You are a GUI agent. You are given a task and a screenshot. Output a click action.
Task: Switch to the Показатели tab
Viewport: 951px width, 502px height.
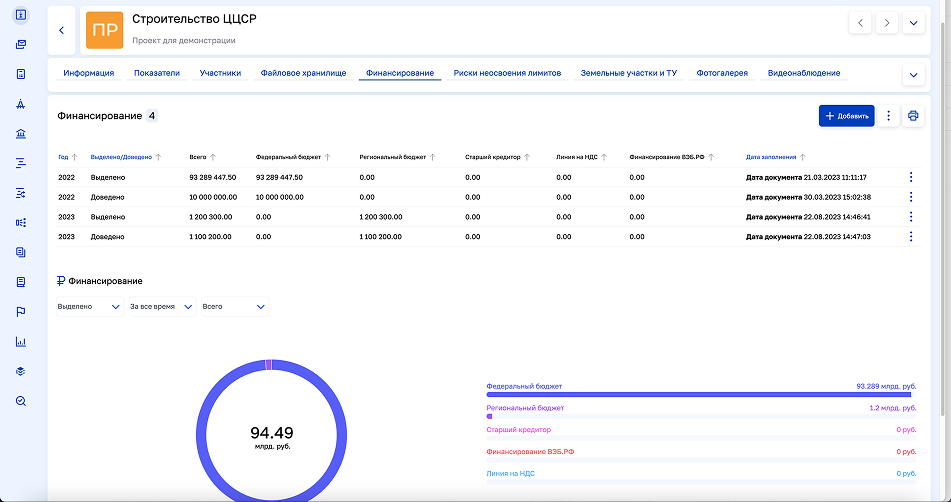[156, 73]
